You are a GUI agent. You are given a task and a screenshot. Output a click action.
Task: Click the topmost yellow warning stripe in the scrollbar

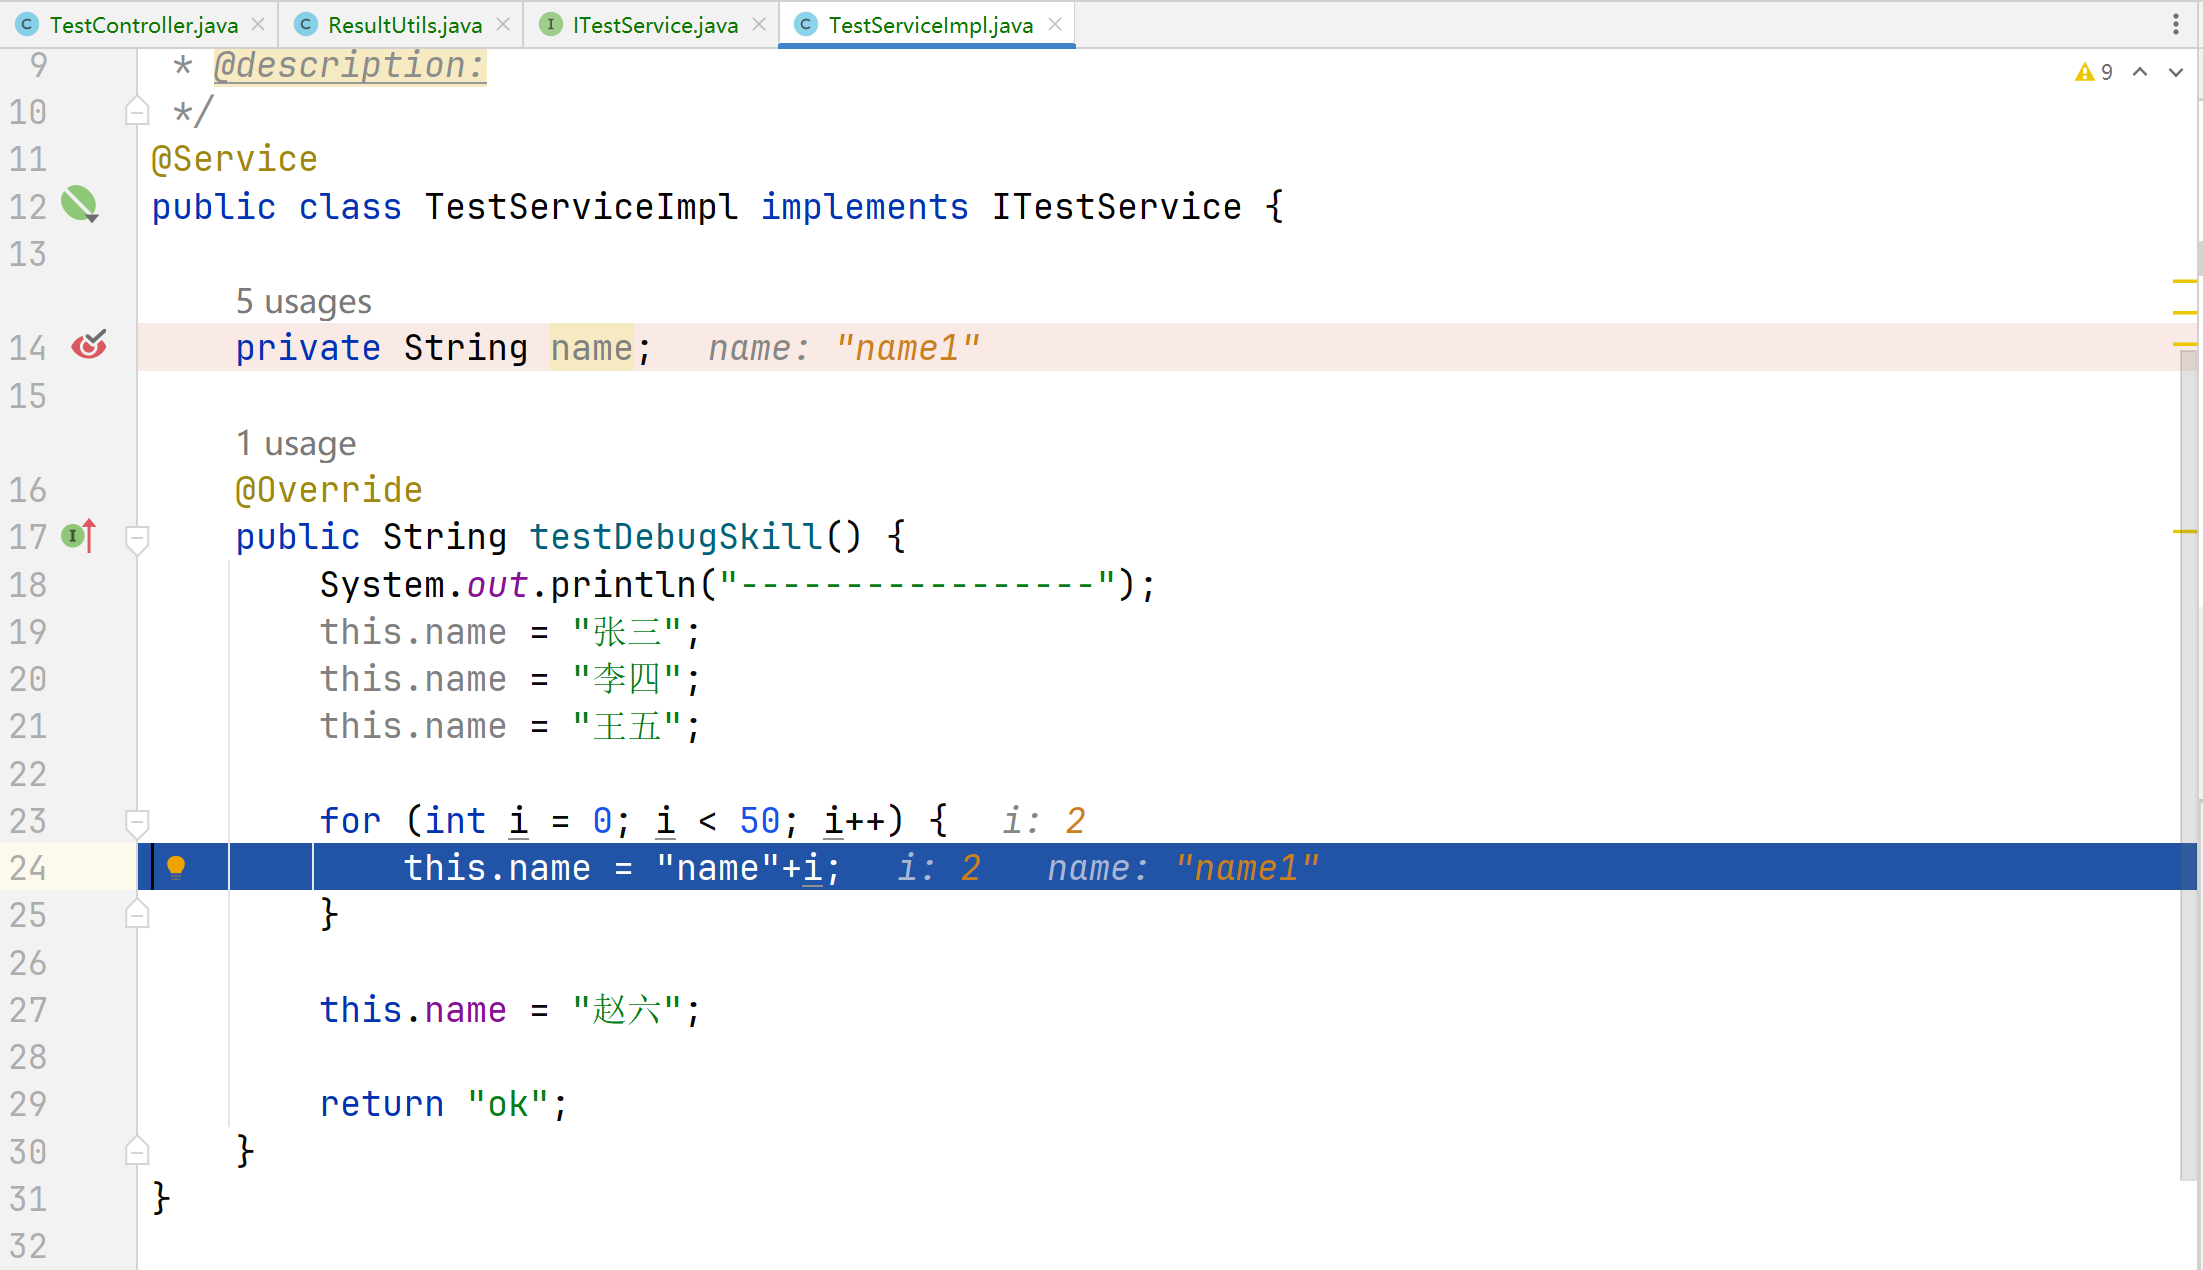(2185, 282)
